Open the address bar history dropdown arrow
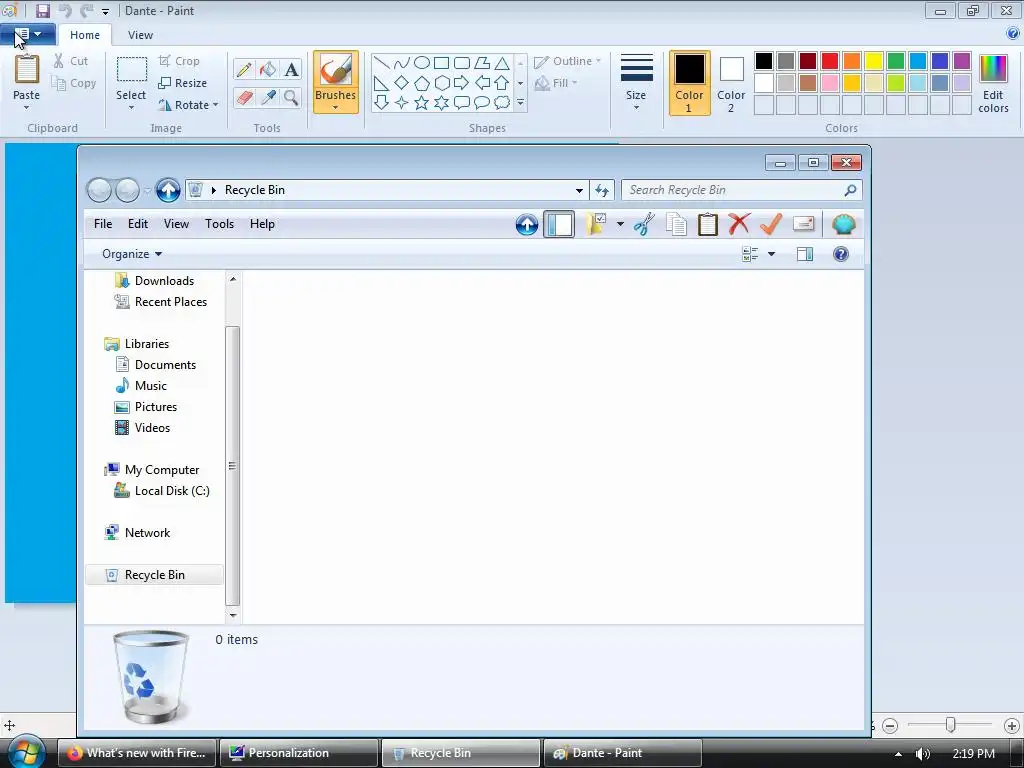 tap(579, 190)
